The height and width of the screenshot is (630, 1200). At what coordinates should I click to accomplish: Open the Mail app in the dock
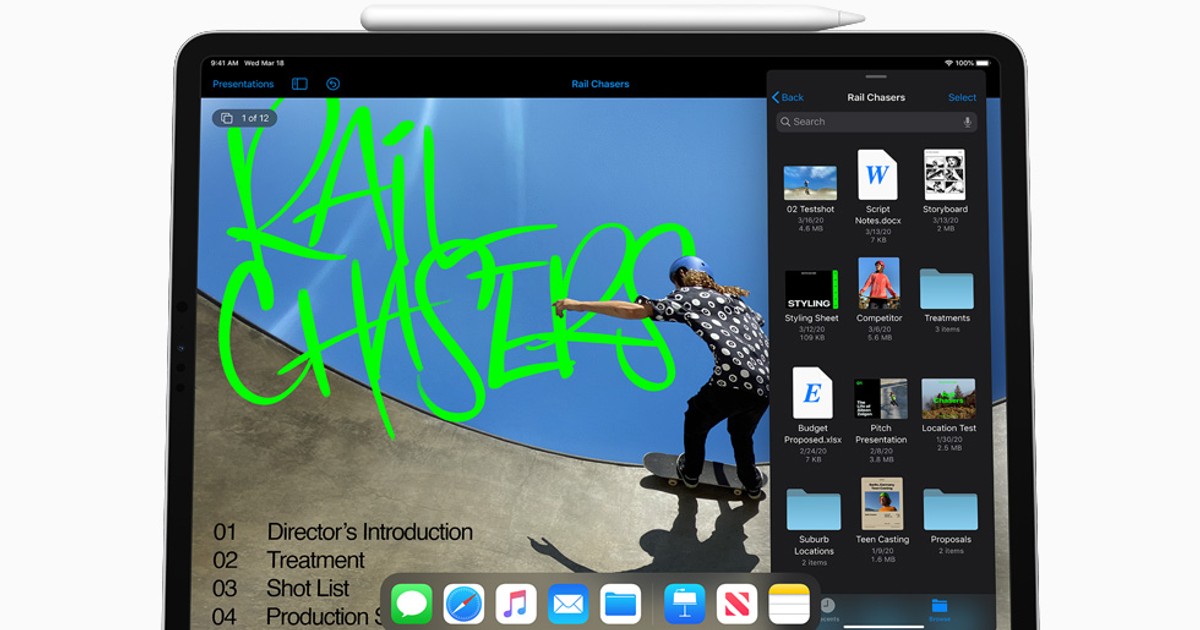pos(568,604)
